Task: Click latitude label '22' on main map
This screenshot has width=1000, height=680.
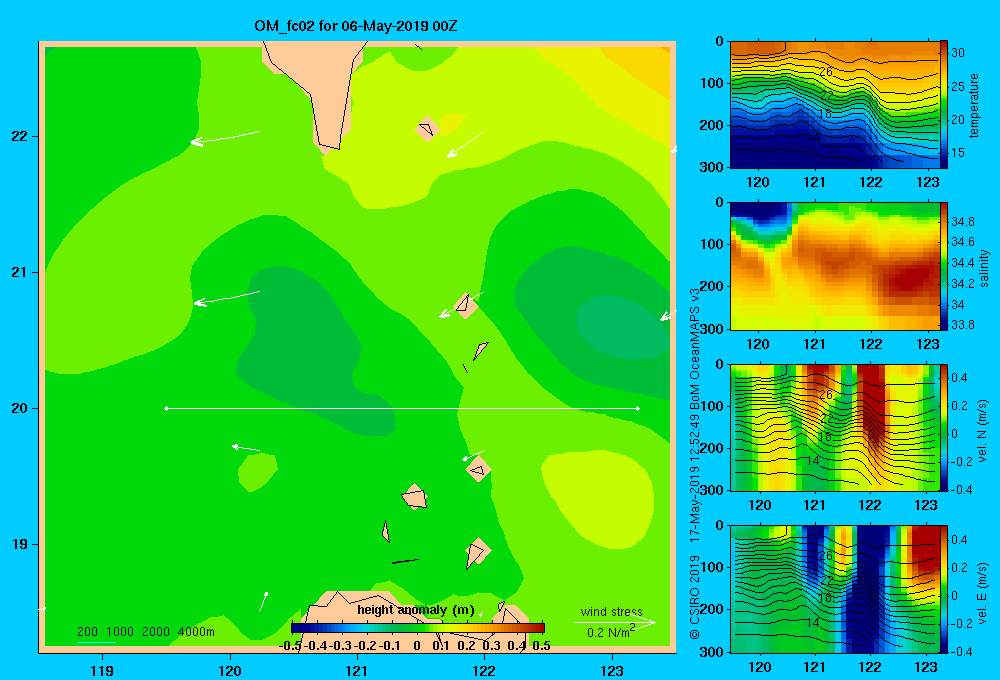Action: click(x=20, y=137)
